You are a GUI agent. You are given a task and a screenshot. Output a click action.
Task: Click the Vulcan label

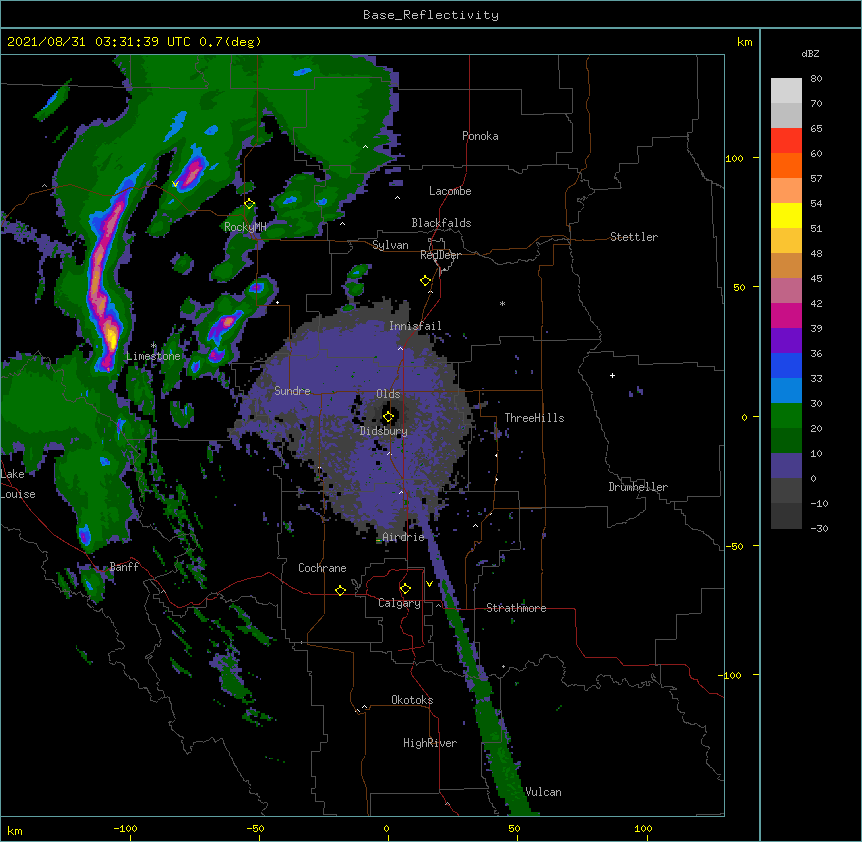click(543, 792)
